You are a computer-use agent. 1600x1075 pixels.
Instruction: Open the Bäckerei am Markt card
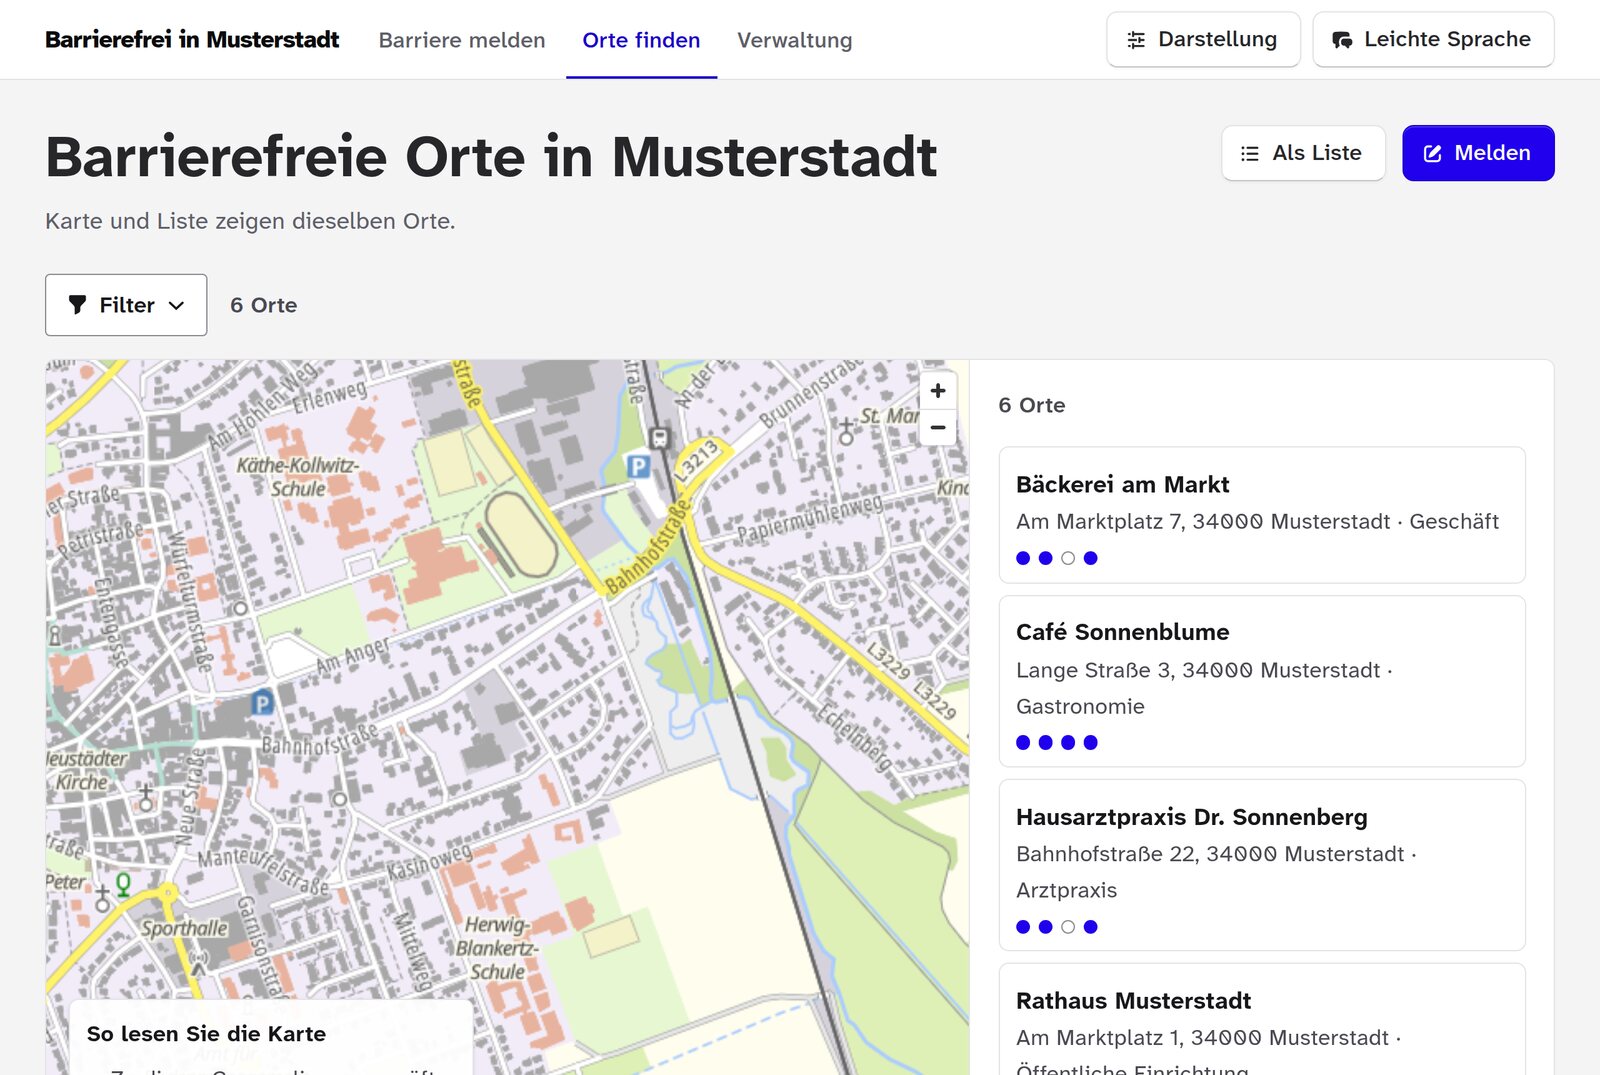pos(1262,515)
